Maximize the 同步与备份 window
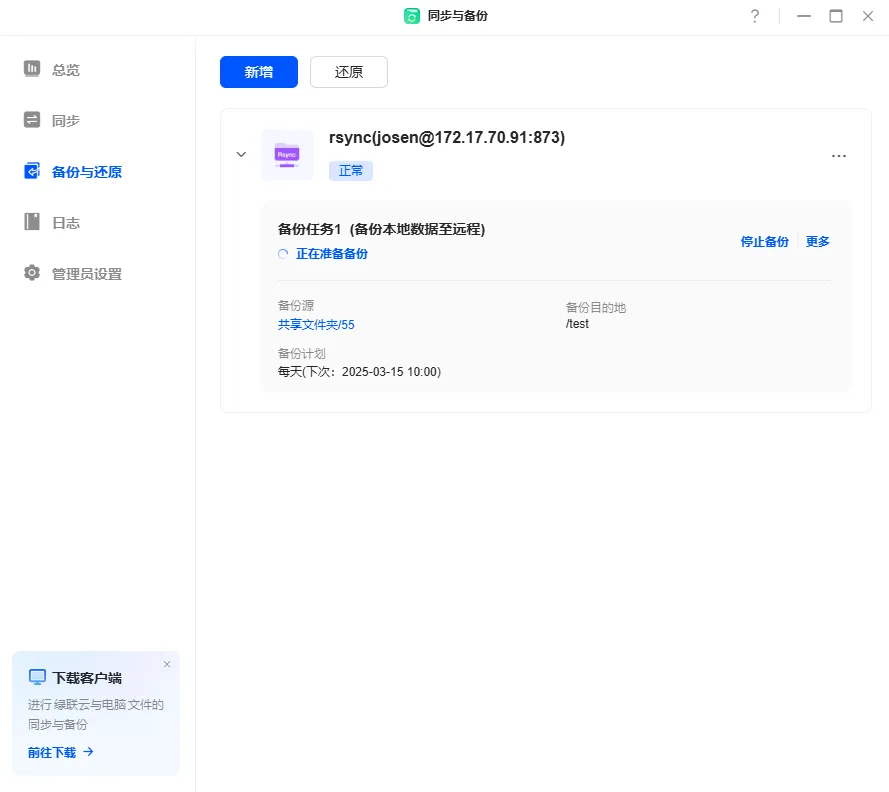Image resolution: width=889 pixels, height=792 pixels. (x=836, y=16)
